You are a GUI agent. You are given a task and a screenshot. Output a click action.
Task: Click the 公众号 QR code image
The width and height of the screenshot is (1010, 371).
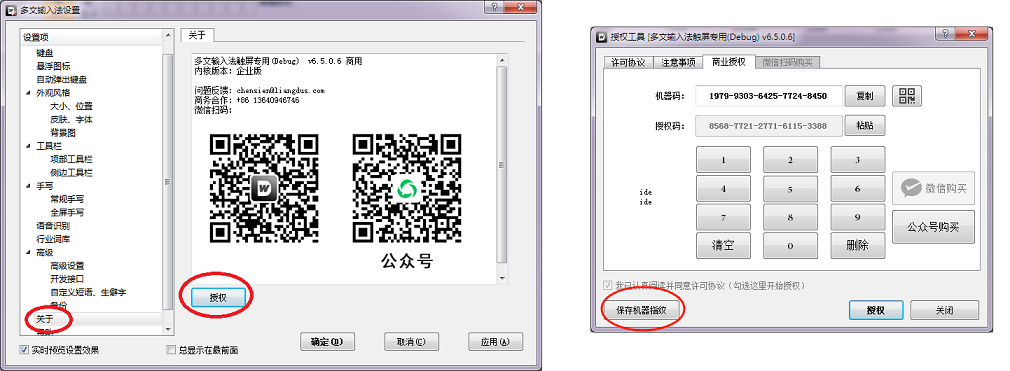407,188
